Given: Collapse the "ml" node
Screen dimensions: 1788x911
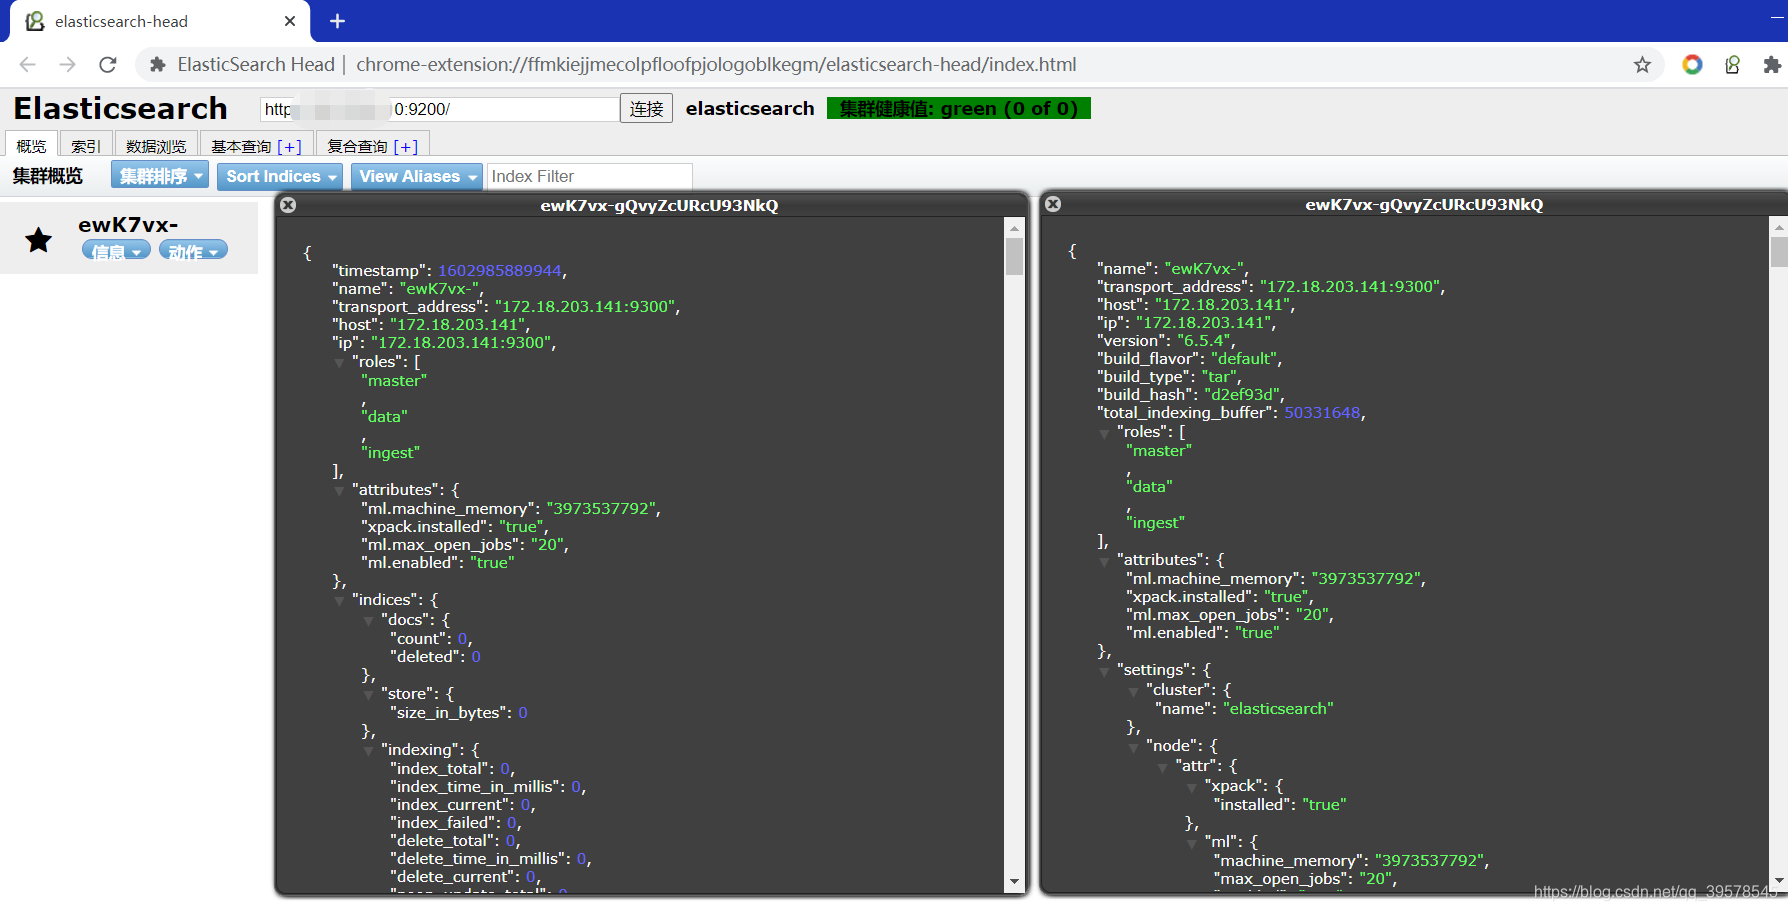Looking at the screenshot, I should (1191, 843).
